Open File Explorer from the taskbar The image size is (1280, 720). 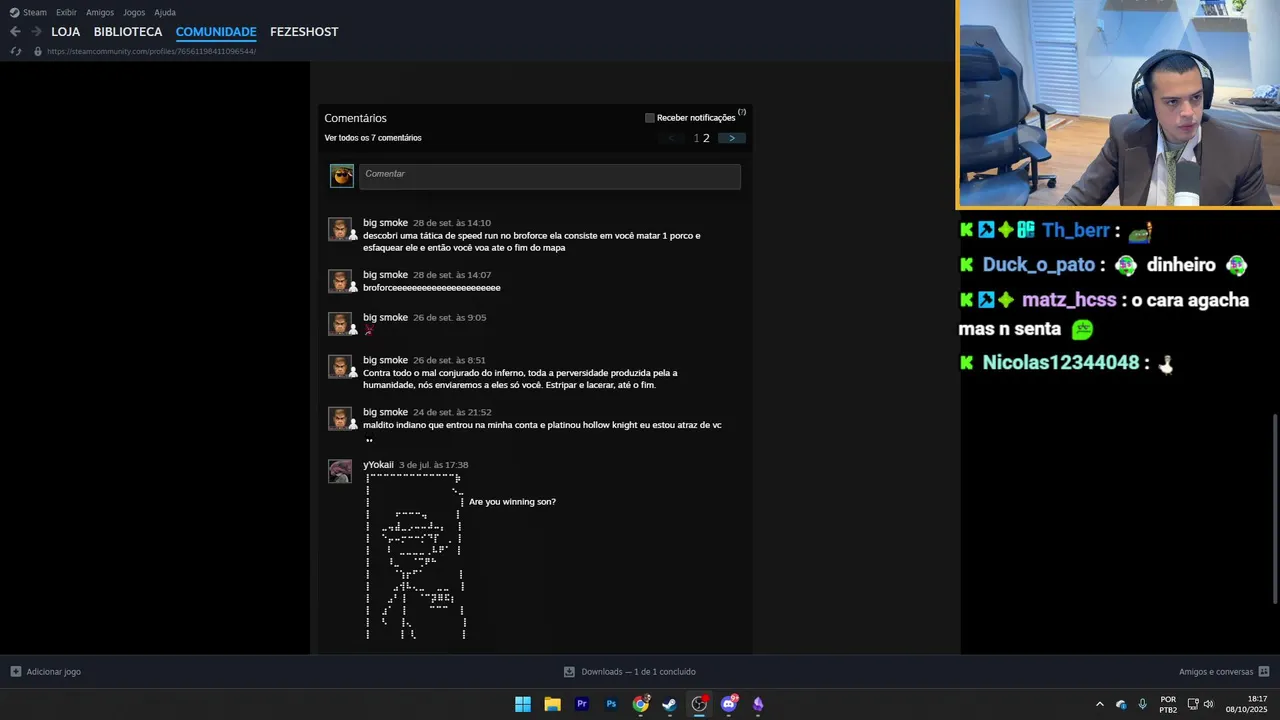tap(552, 704)
